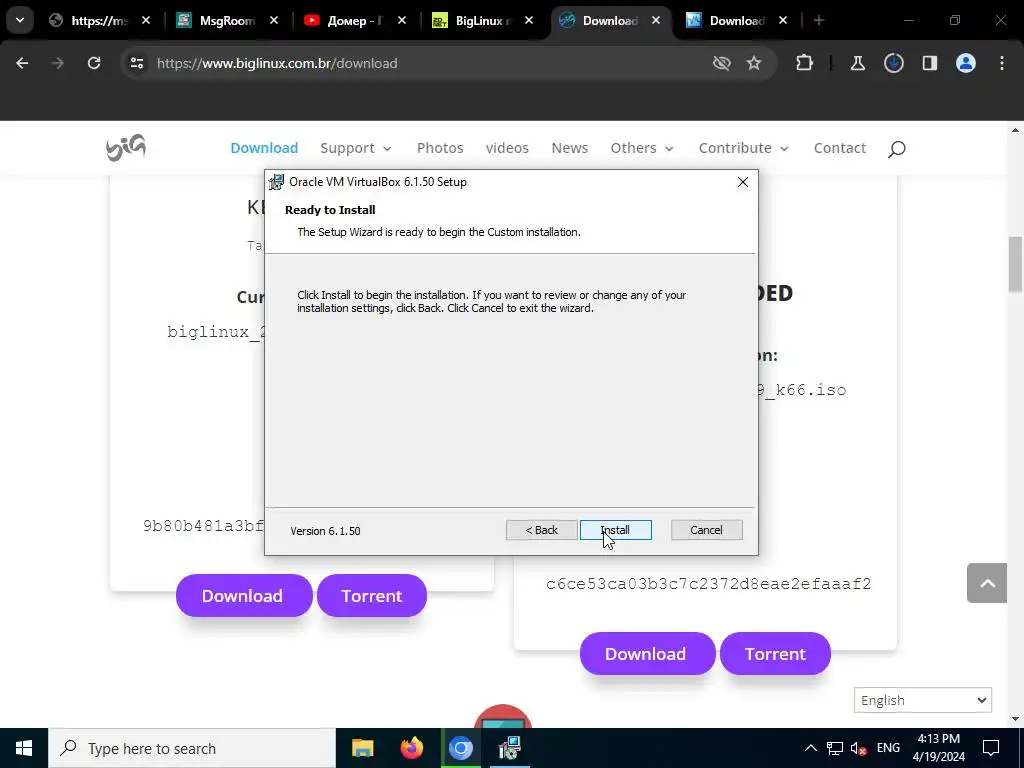Open the Chrome Labs flask icon
1024x768 pixels.
[x=857, y=63]
